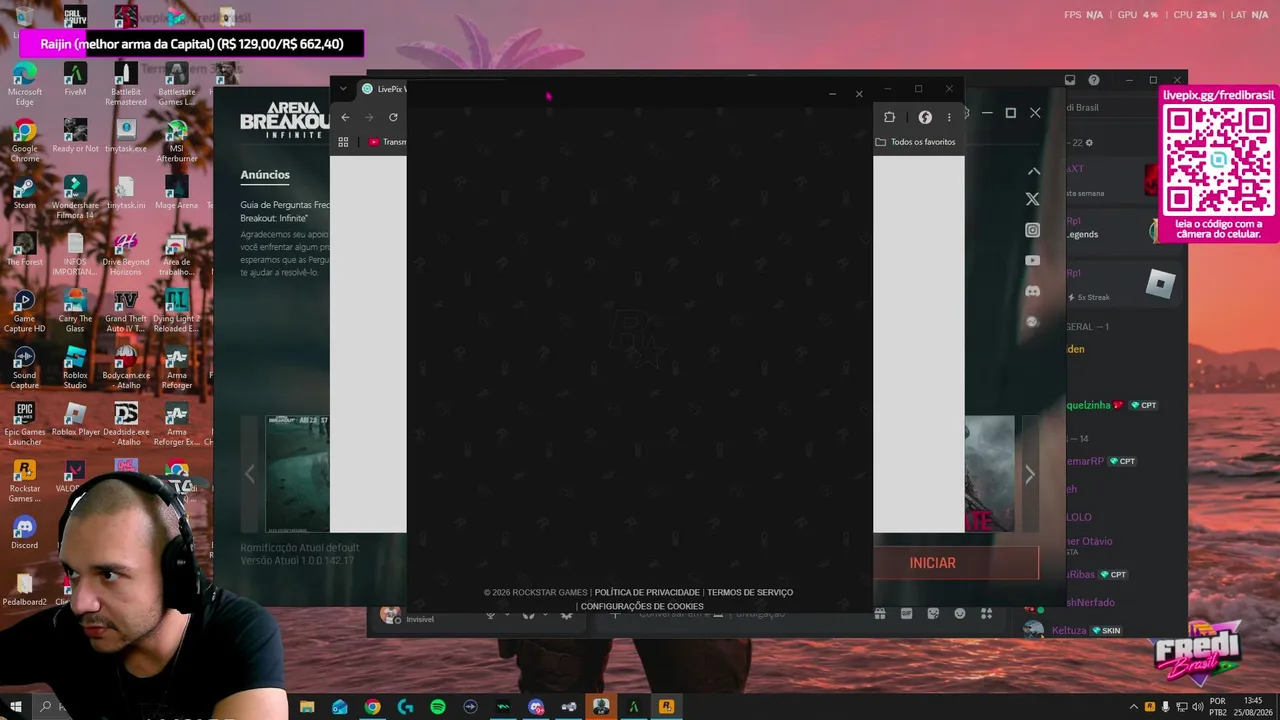This screenshot has height=720, width=1280.
Task: Launch Roblox Player from the desktop
Action: 75,421
